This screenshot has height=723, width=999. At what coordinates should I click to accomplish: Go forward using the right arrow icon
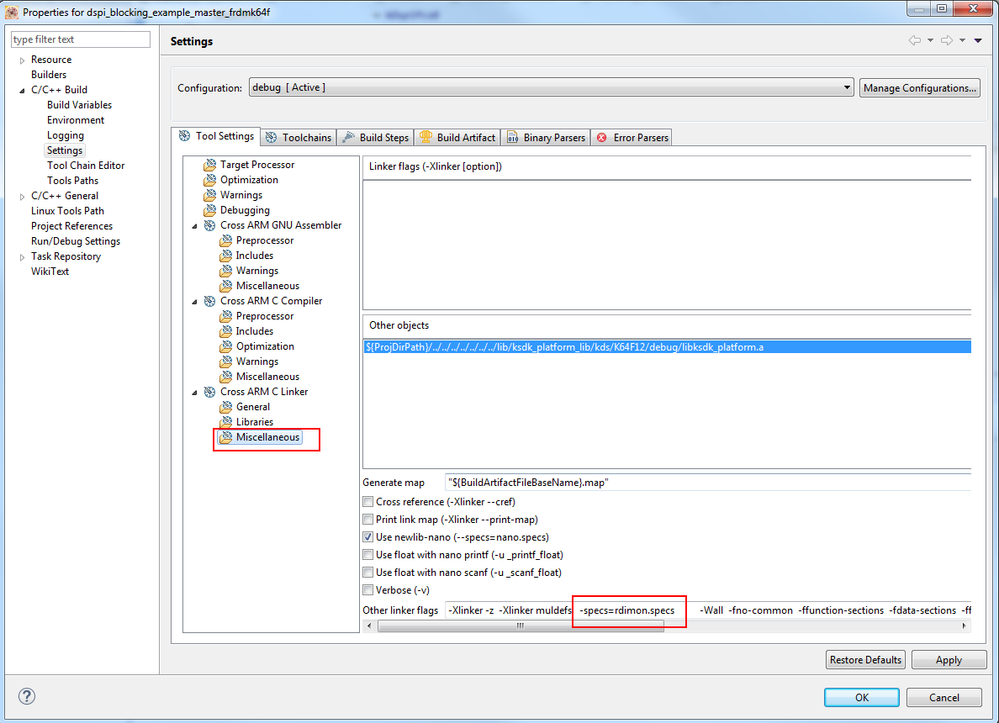point(947,41)
